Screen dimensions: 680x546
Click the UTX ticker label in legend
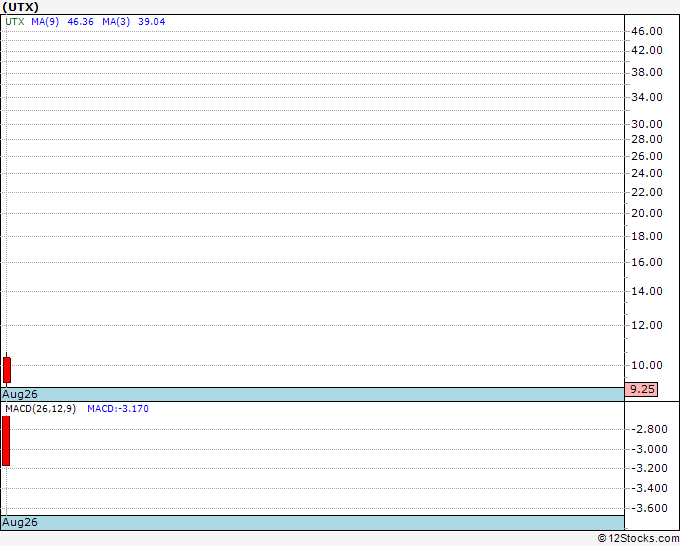coord(15,22)
